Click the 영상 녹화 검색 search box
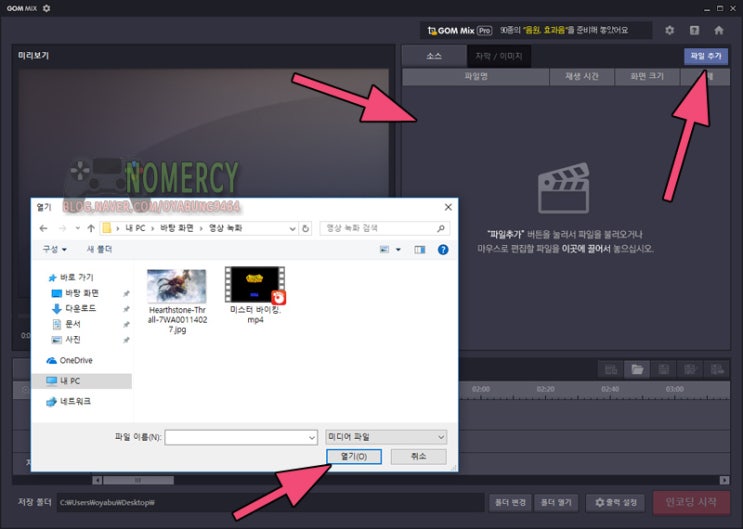Screen dimensions: 743x529 coord(384,228)
